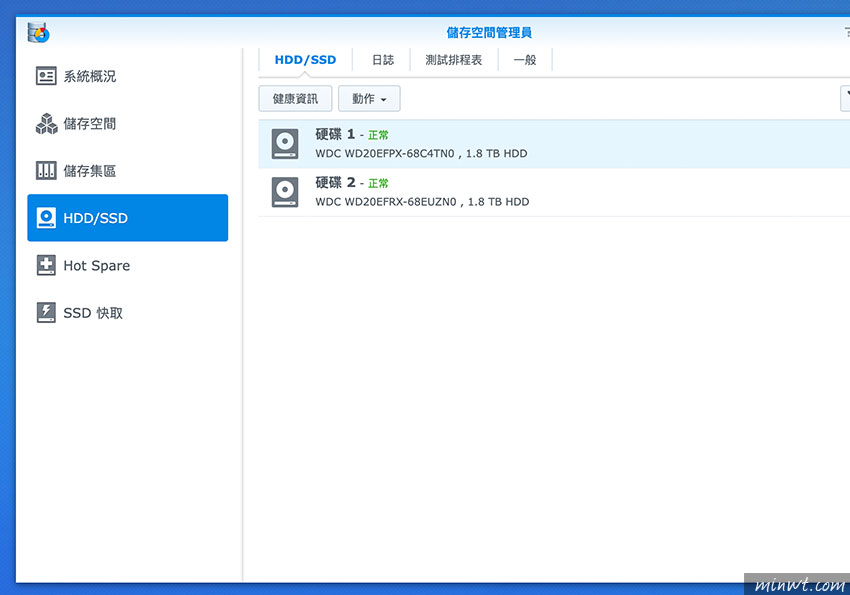
Task: Click the SSD 快取 sidebar icon
Action: [x=47, y=312]
